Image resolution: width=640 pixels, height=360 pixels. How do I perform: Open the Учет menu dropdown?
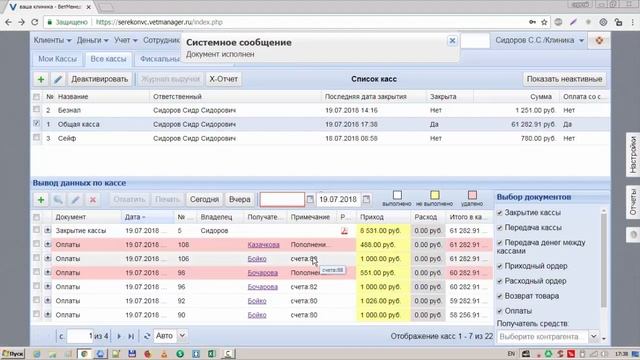(x=125, y=40)
